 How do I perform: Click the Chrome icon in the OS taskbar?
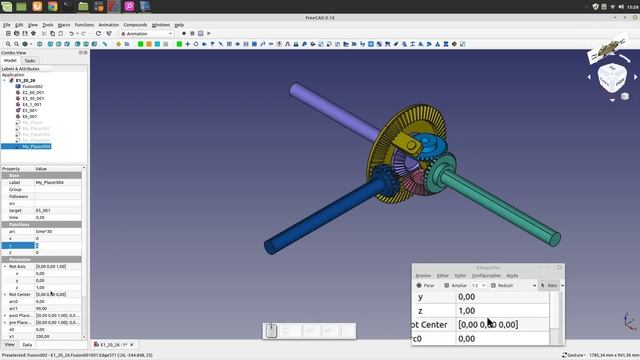pyautogui.click(x=53, y=6)
